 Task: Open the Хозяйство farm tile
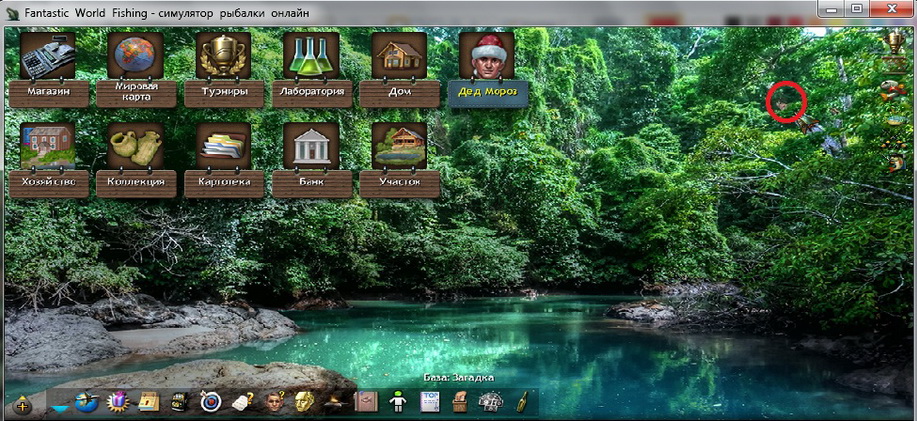pos(48,160)
